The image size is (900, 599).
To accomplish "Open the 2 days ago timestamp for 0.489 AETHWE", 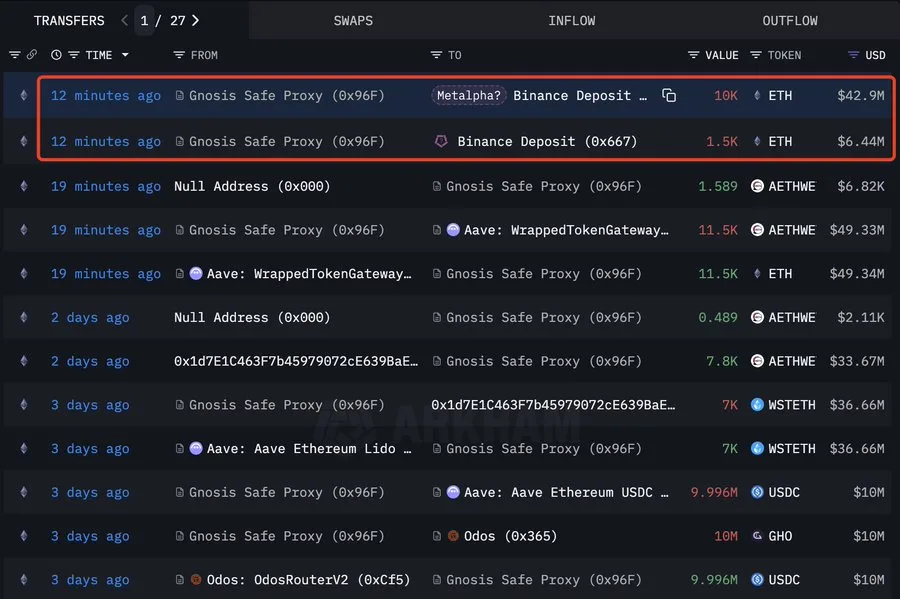I will (90, 317).
